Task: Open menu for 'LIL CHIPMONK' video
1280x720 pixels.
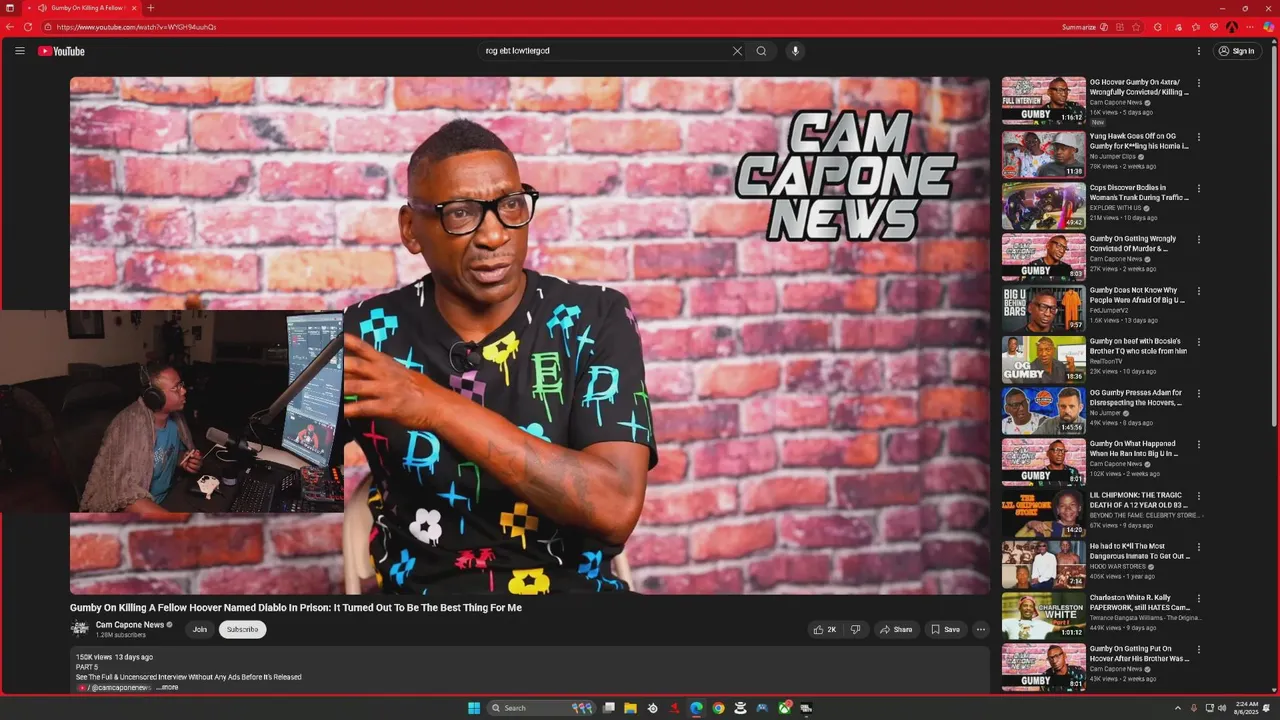Action: coord(1199,496)
